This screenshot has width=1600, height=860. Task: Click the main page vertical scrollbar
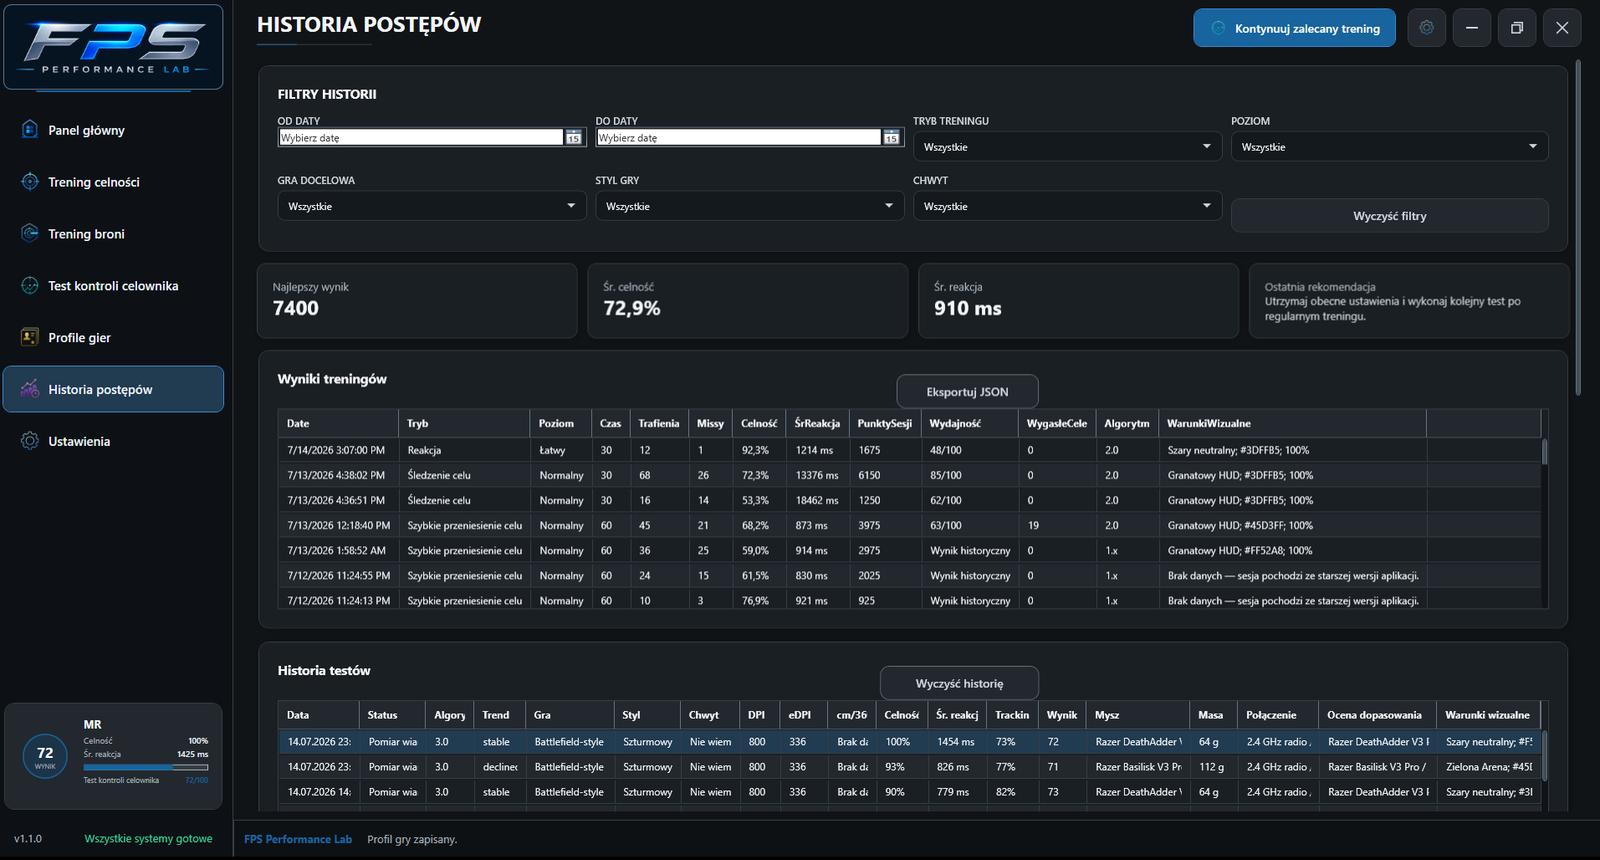tap(1578, 228)
